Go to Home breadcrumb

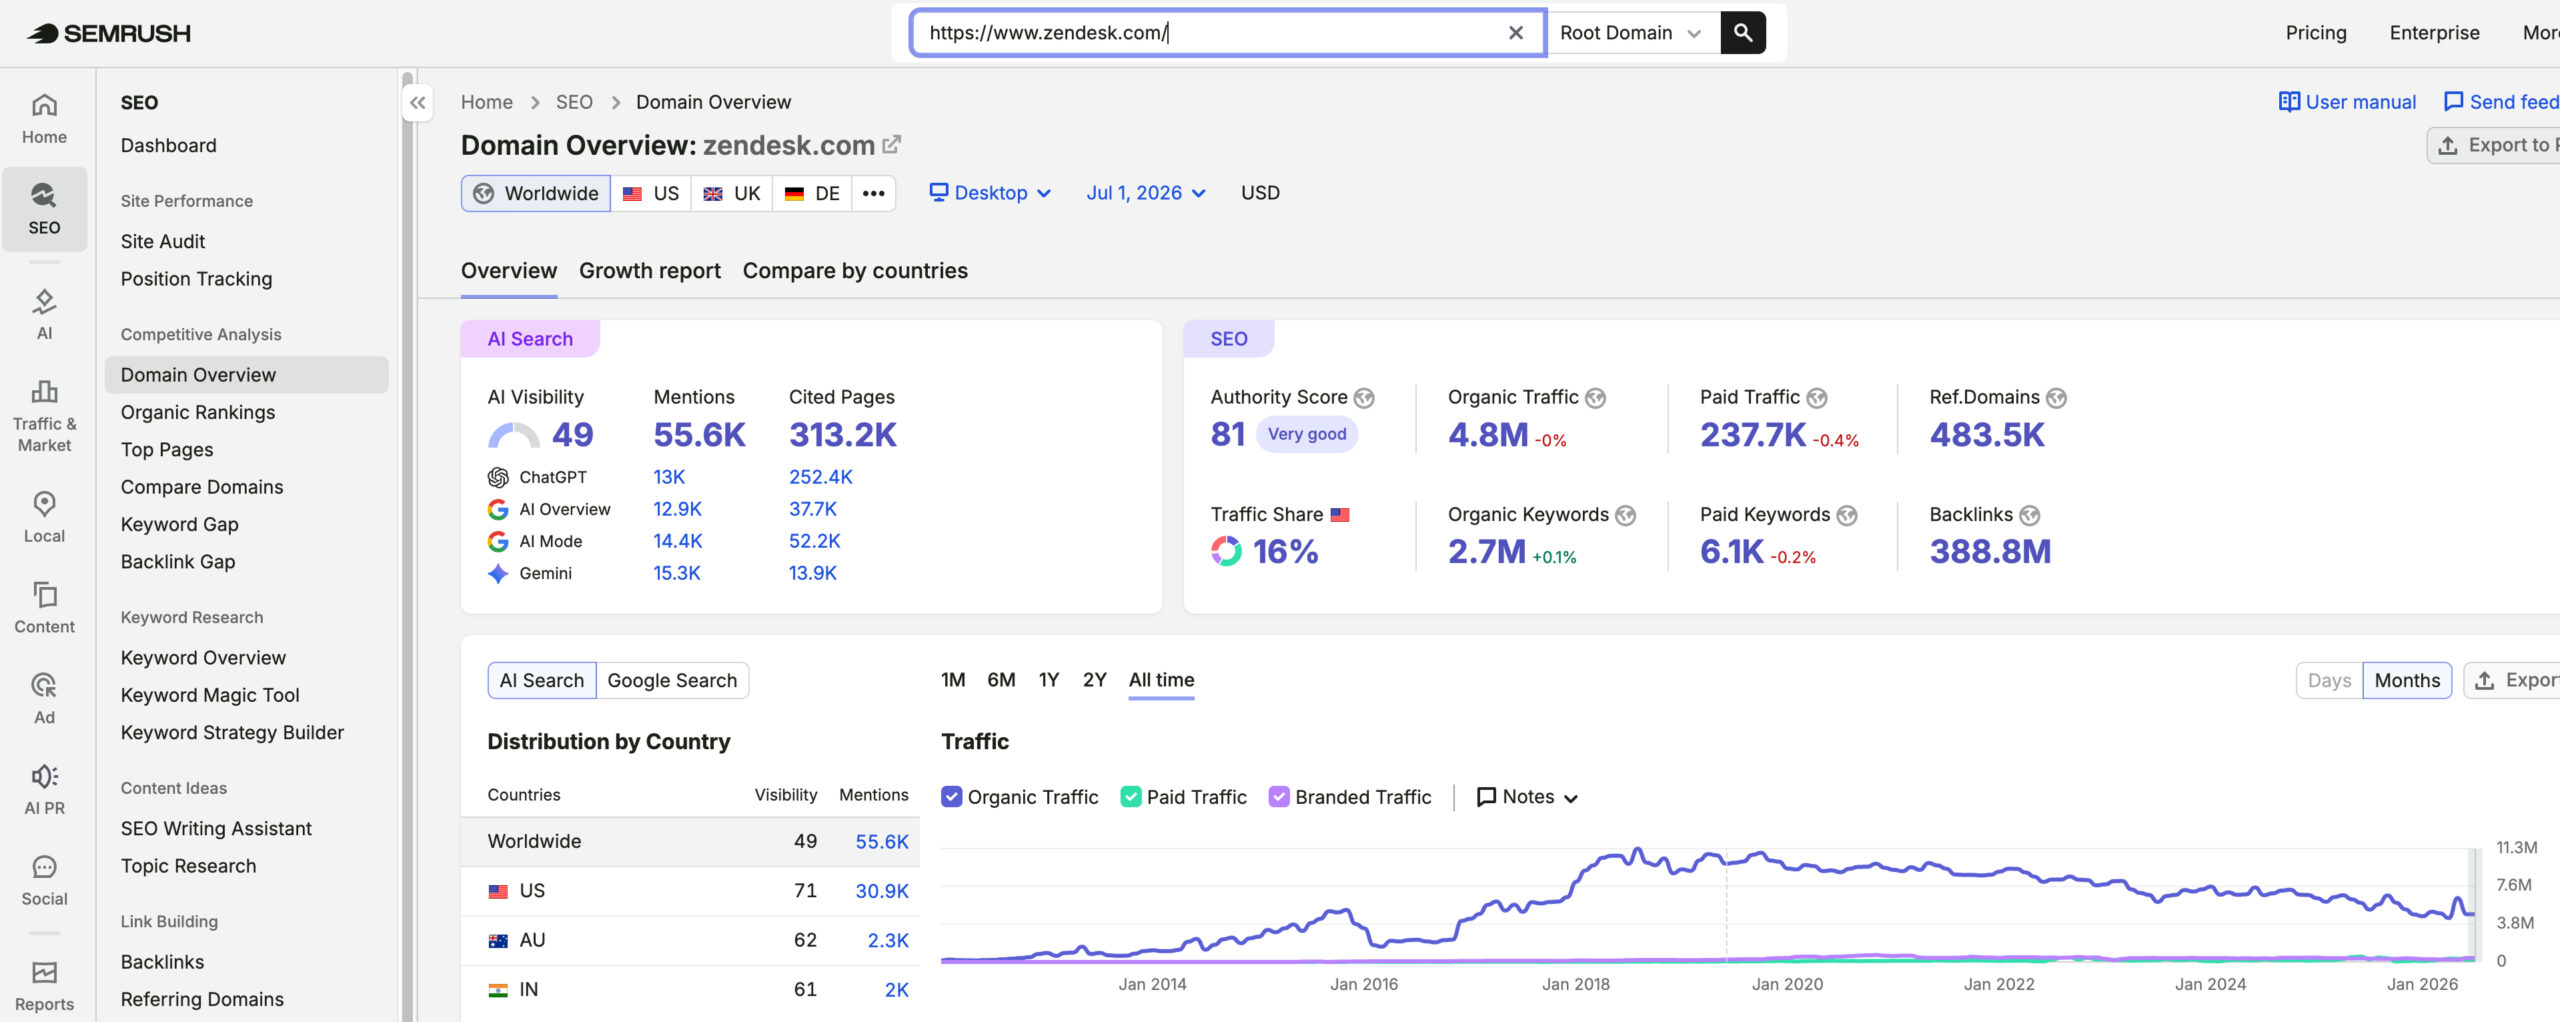(x=486, y=102)
